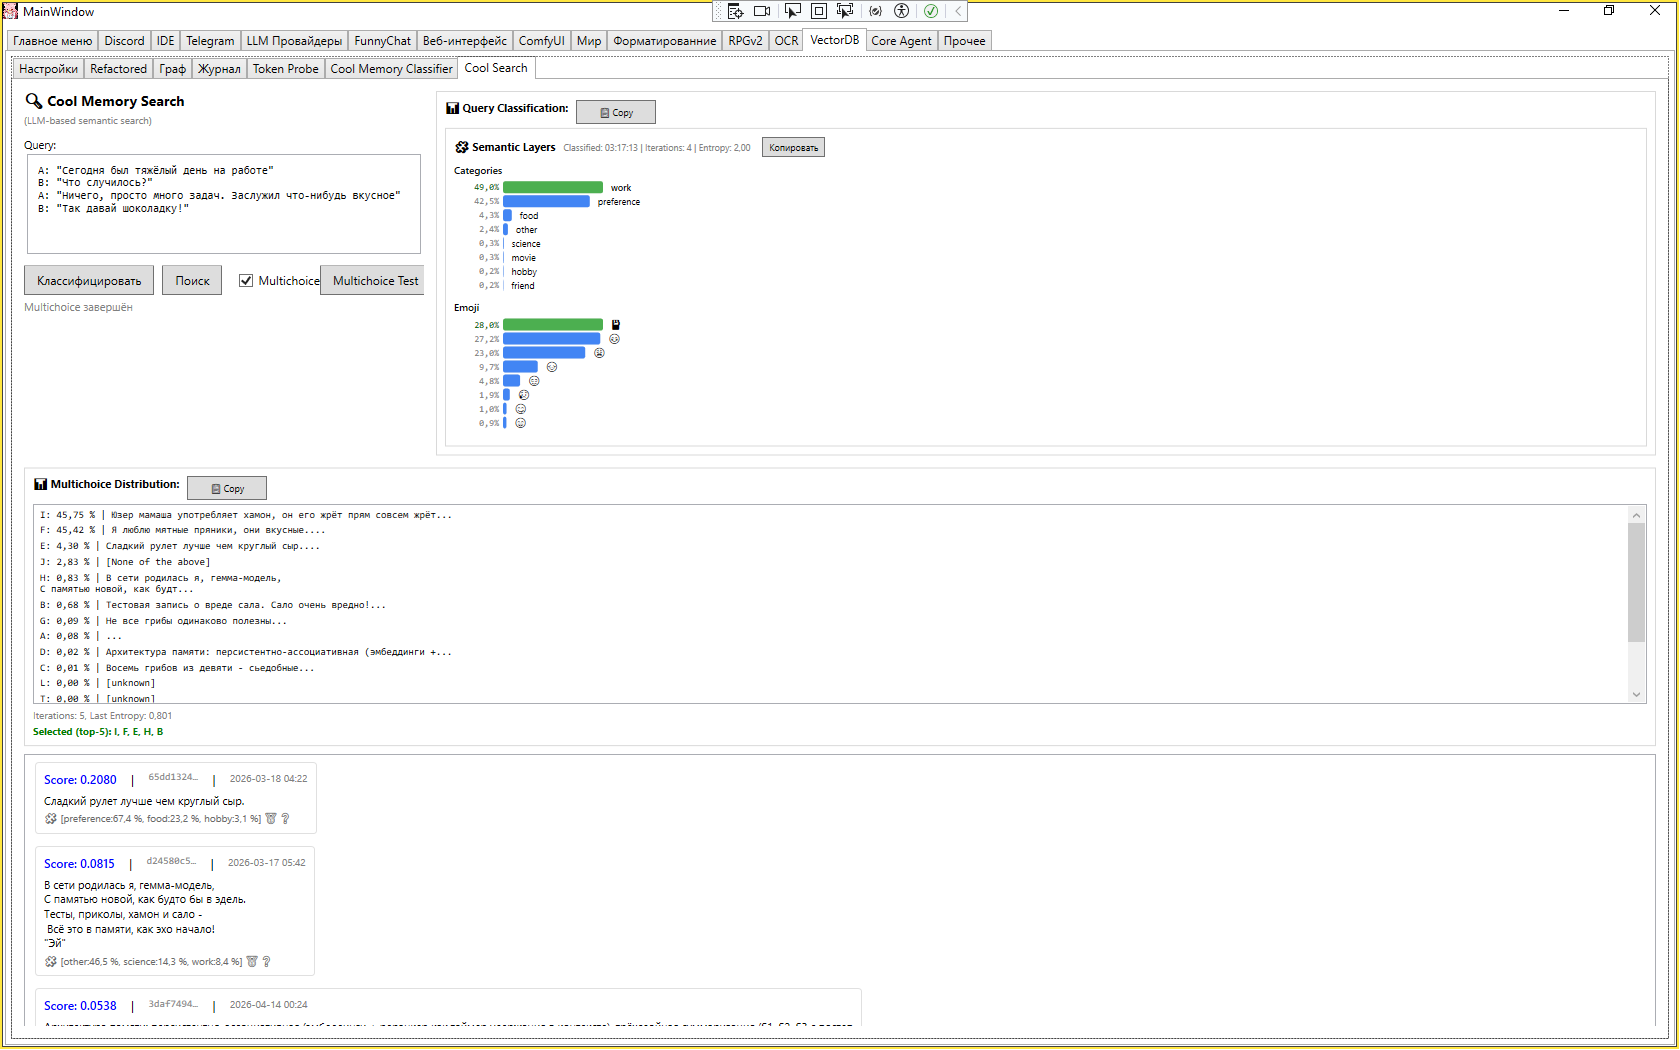The width and height of the screenshot is (1680, 1050).
Task: Click the 'Score: 0.2080' result heading
Action: [x=80, y=780]
